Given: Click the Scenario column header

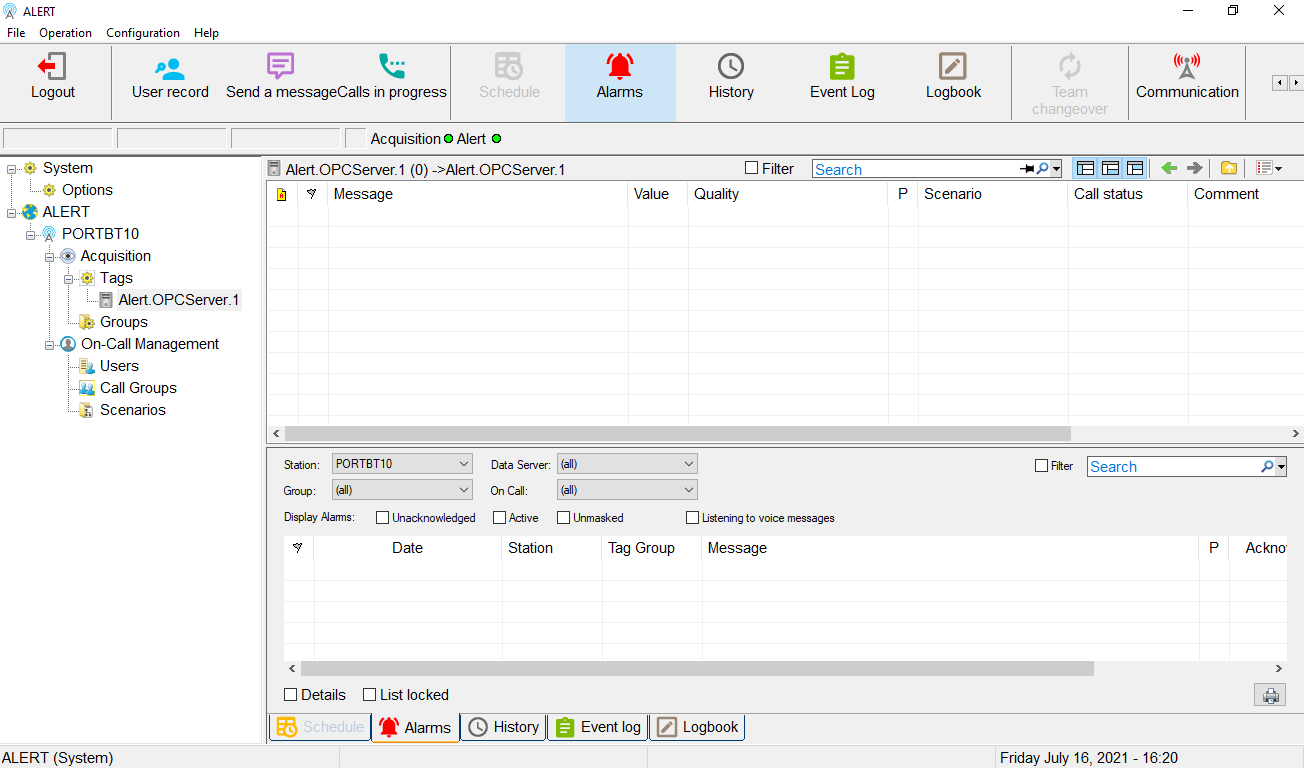Looking at the screenshot, I should (952, 194).
